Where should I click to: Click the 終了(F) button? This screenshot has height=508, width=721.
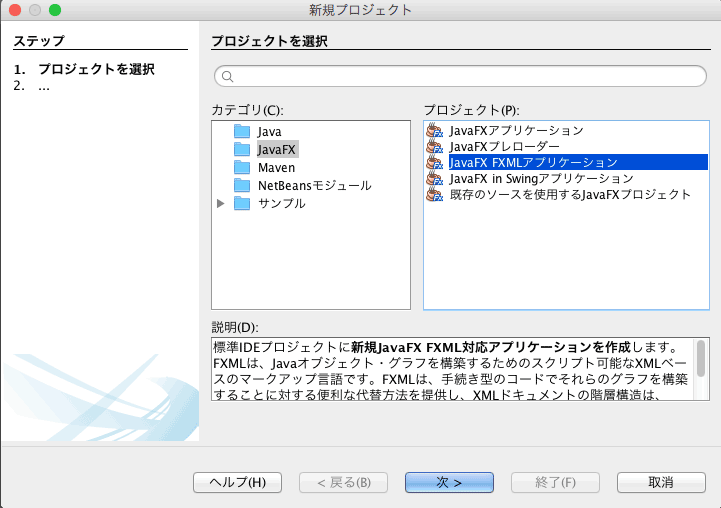[555, 482]
